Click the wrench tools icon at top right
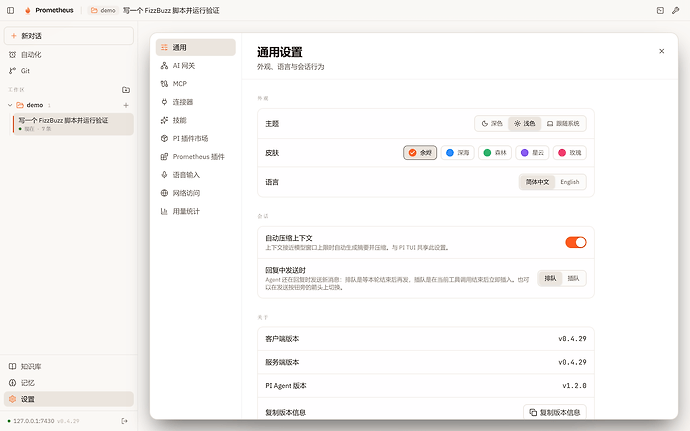The image size is (690, 431). point(675,10)
